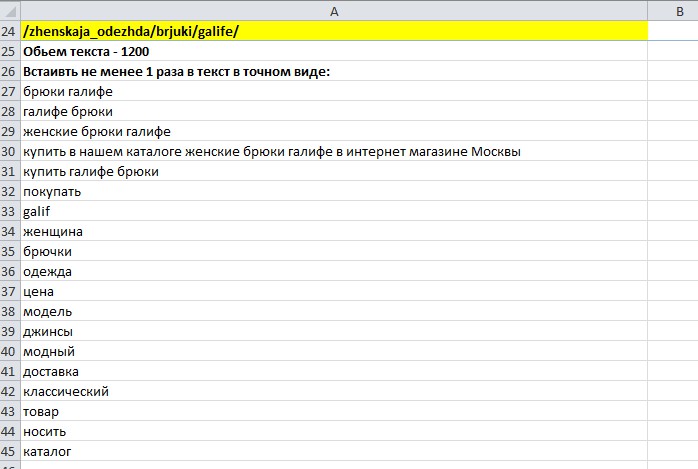The height and width of the screenshot is (469, 698).
Task: Select cell 'носить'
Action: pos(334,432)
